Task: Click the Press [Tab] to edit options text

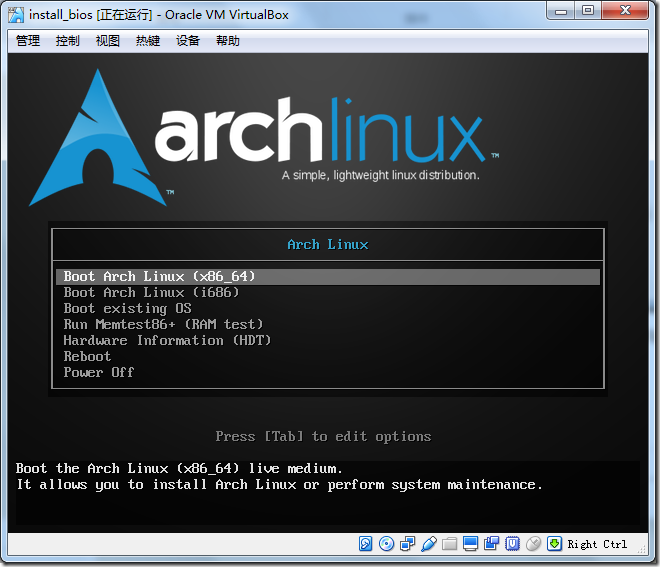Action: [323, 437]
